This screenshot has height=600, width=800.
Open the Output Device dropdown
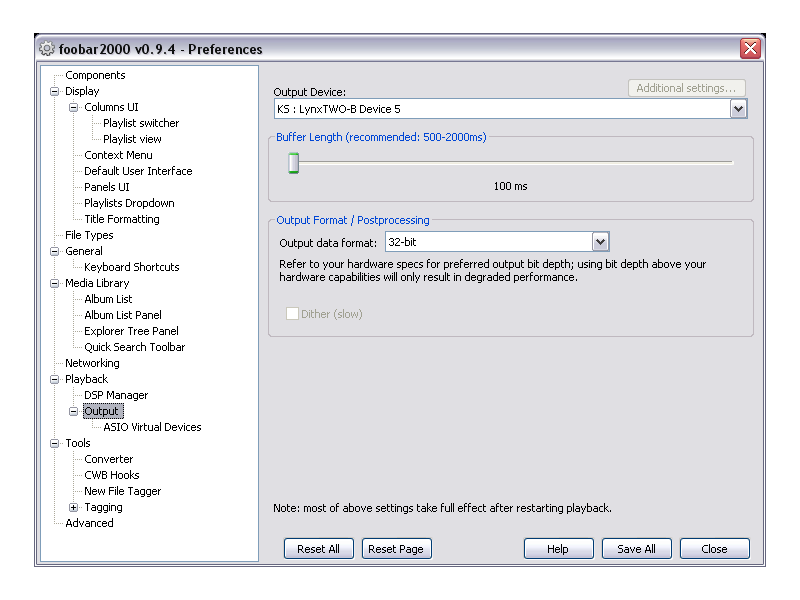[x=738, y=109]
